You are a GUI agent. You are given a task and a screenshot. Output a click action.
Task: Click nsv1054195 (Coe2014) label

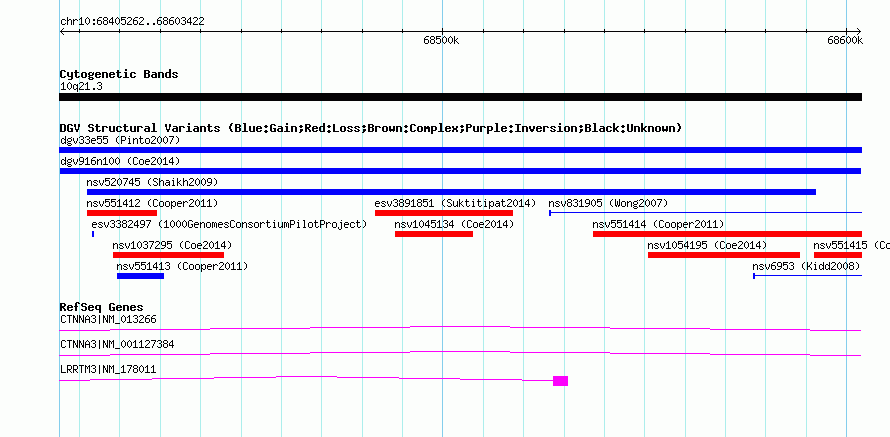click(707, 246)
